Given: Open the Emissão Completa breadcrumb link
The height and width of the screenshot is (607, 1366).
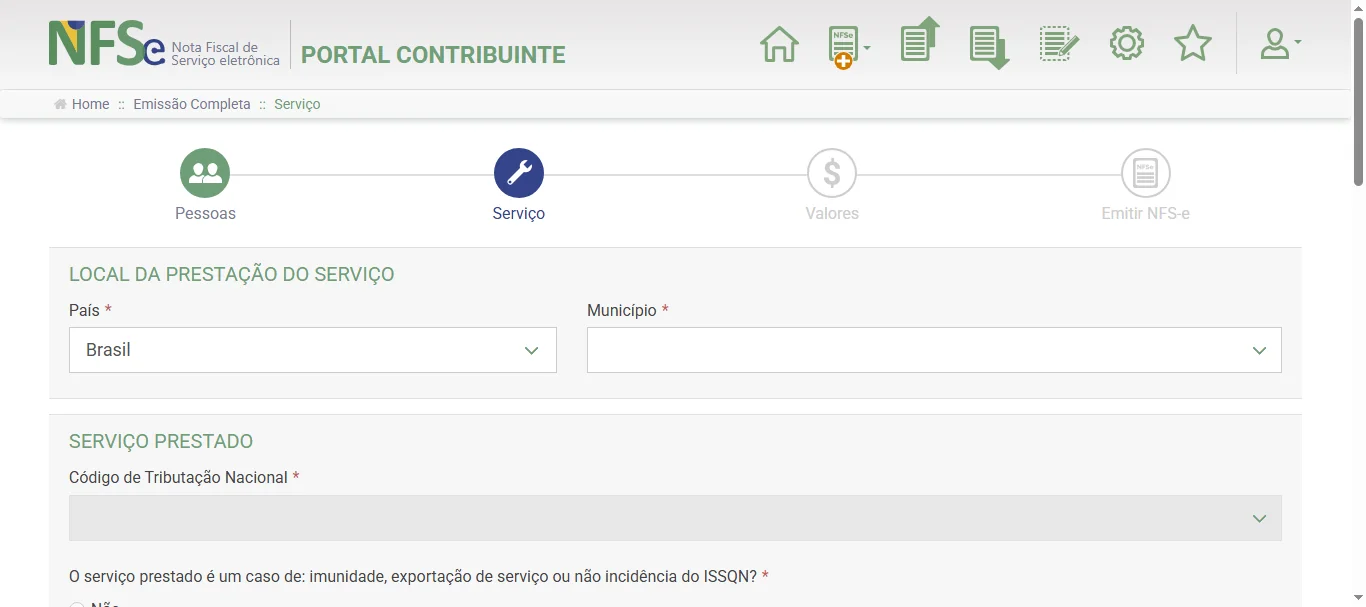Looking at the screenshot, I should click(x=191, y=104).
